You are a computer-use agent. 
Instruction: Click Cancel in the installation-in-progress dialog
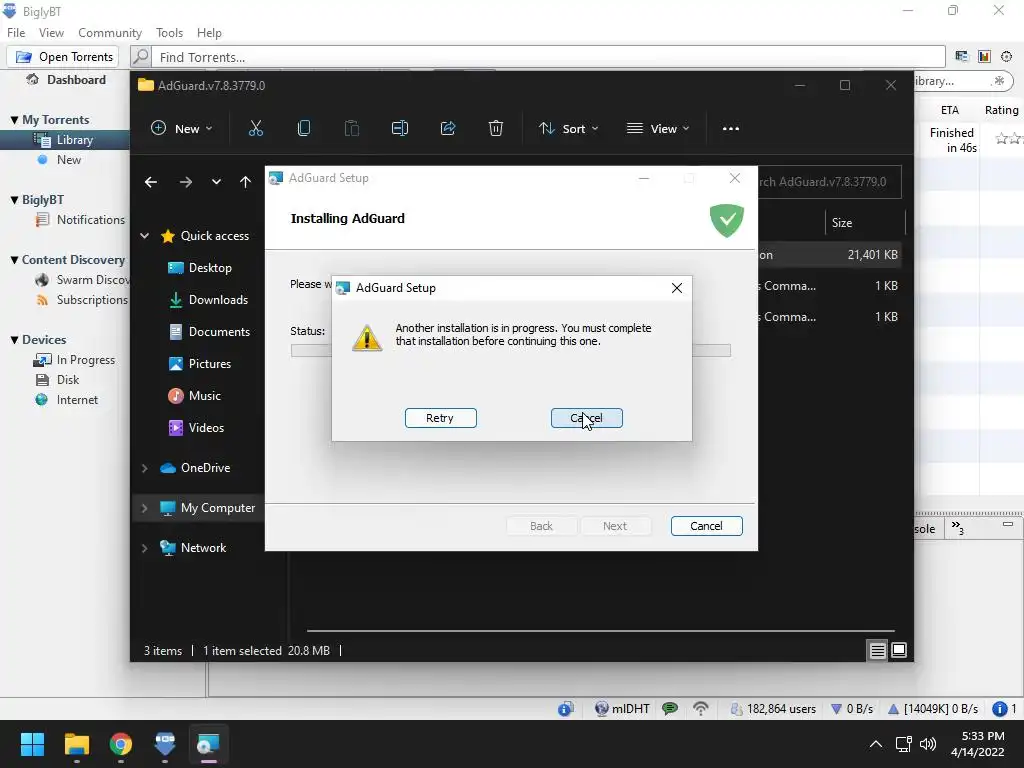[x=586, y=418]
